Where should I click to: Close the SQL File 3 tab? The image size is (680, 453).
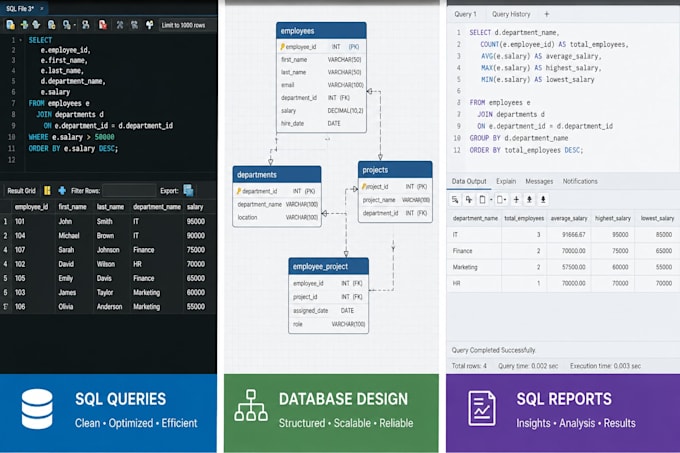click(x=42, y=9)
